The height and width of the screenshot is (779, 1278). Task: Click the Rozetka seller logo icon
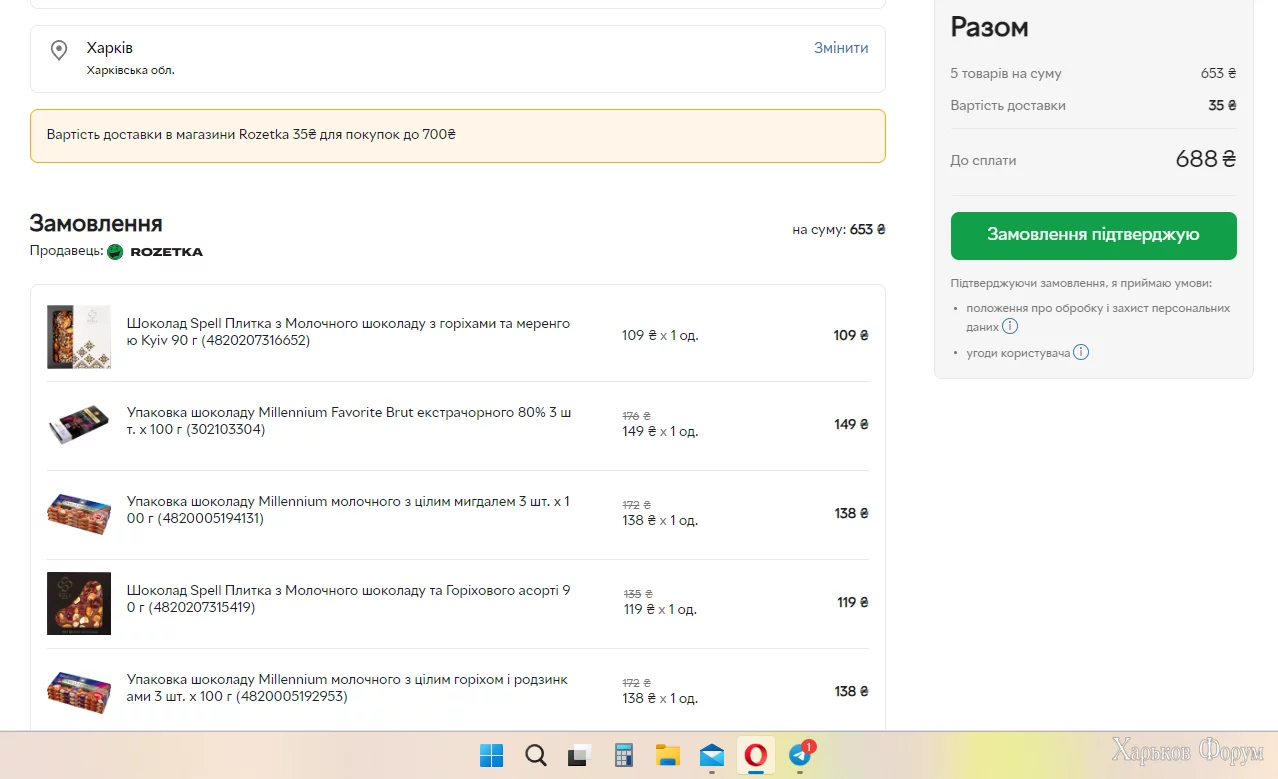click(x=116, y=252)
